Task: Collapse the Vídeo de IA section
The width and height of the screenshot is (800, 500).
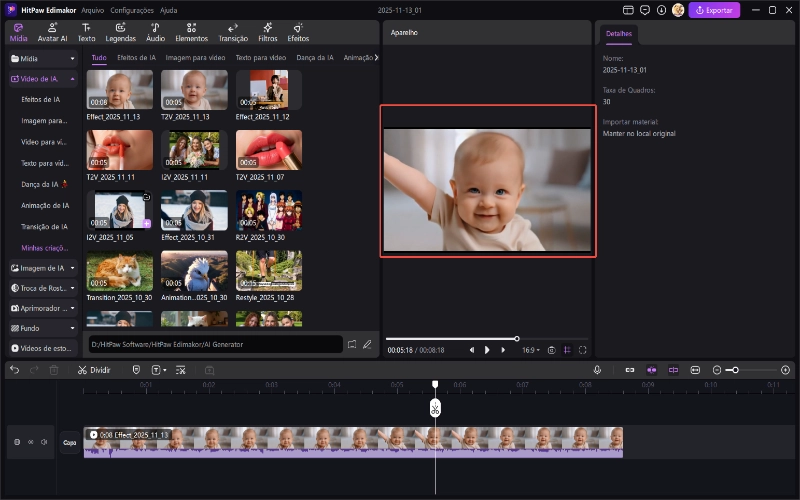Action: click(73, 78)
